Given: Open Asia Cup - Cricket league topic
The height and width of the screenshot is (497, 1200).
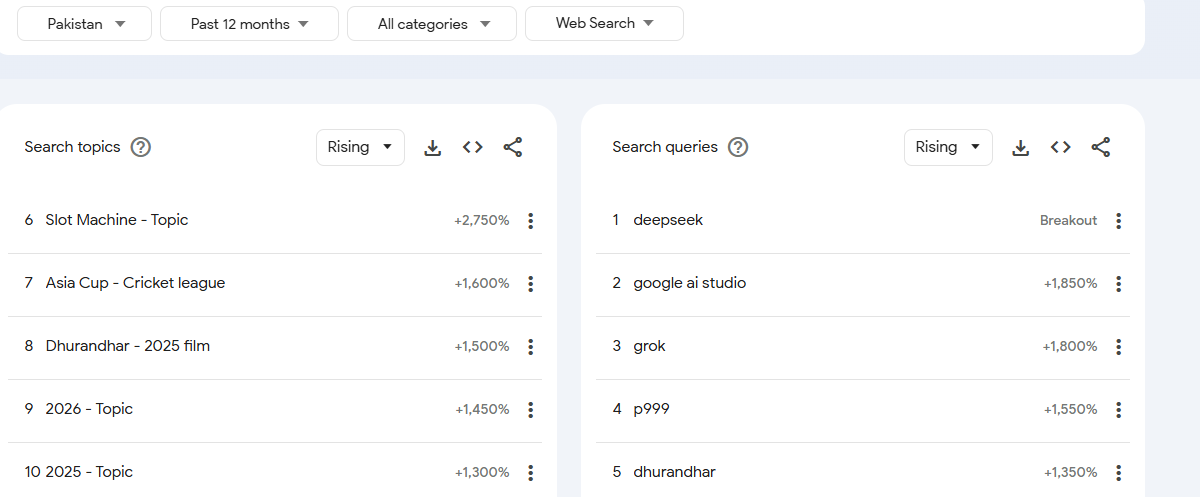Looking at the screenshot, I should pyautogui.click(x=135, y=284).
